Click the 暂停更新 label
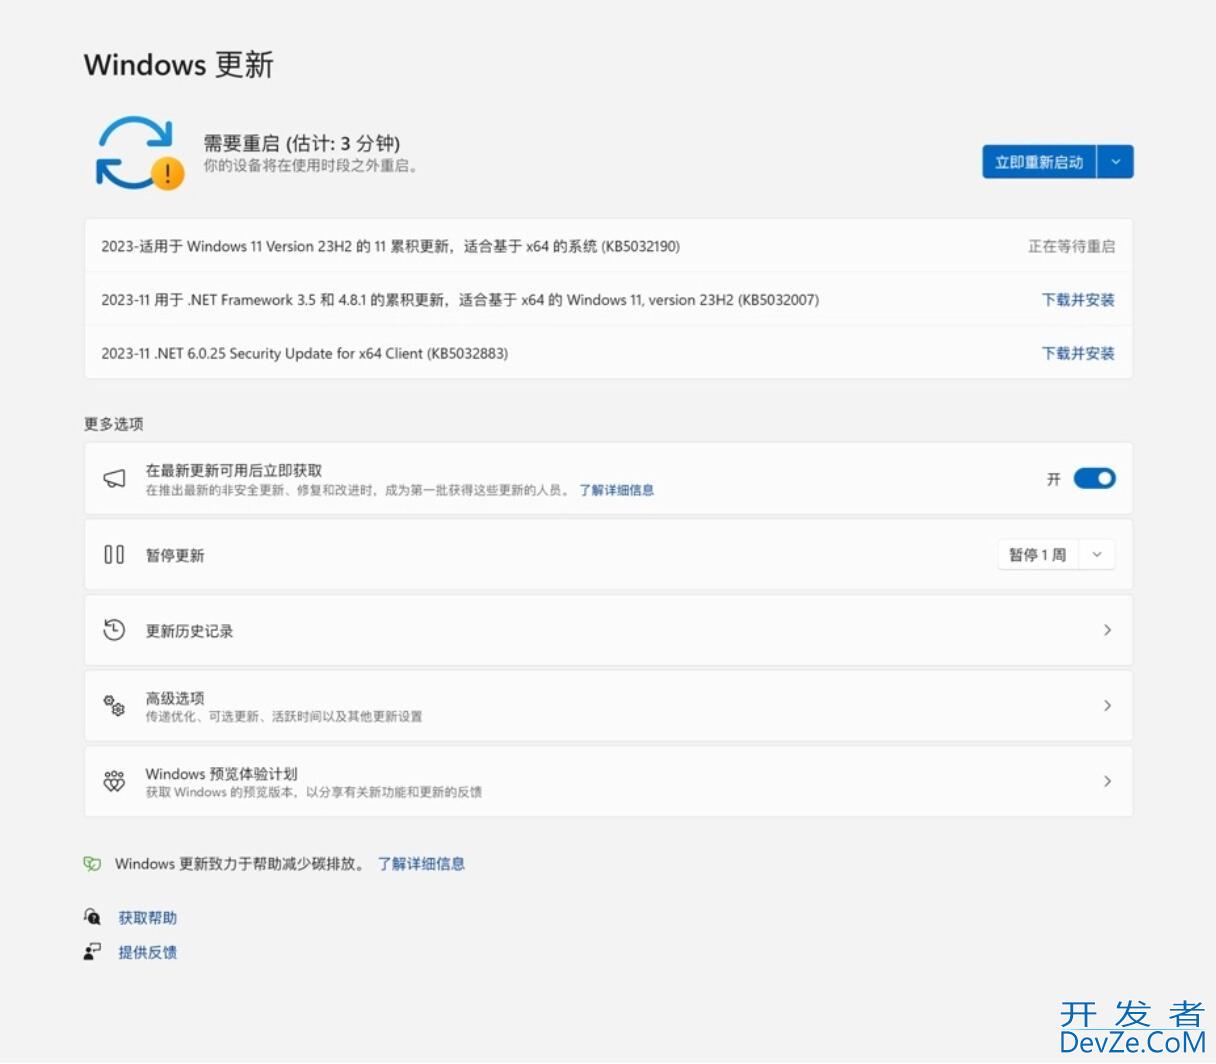 pos(175,555)
